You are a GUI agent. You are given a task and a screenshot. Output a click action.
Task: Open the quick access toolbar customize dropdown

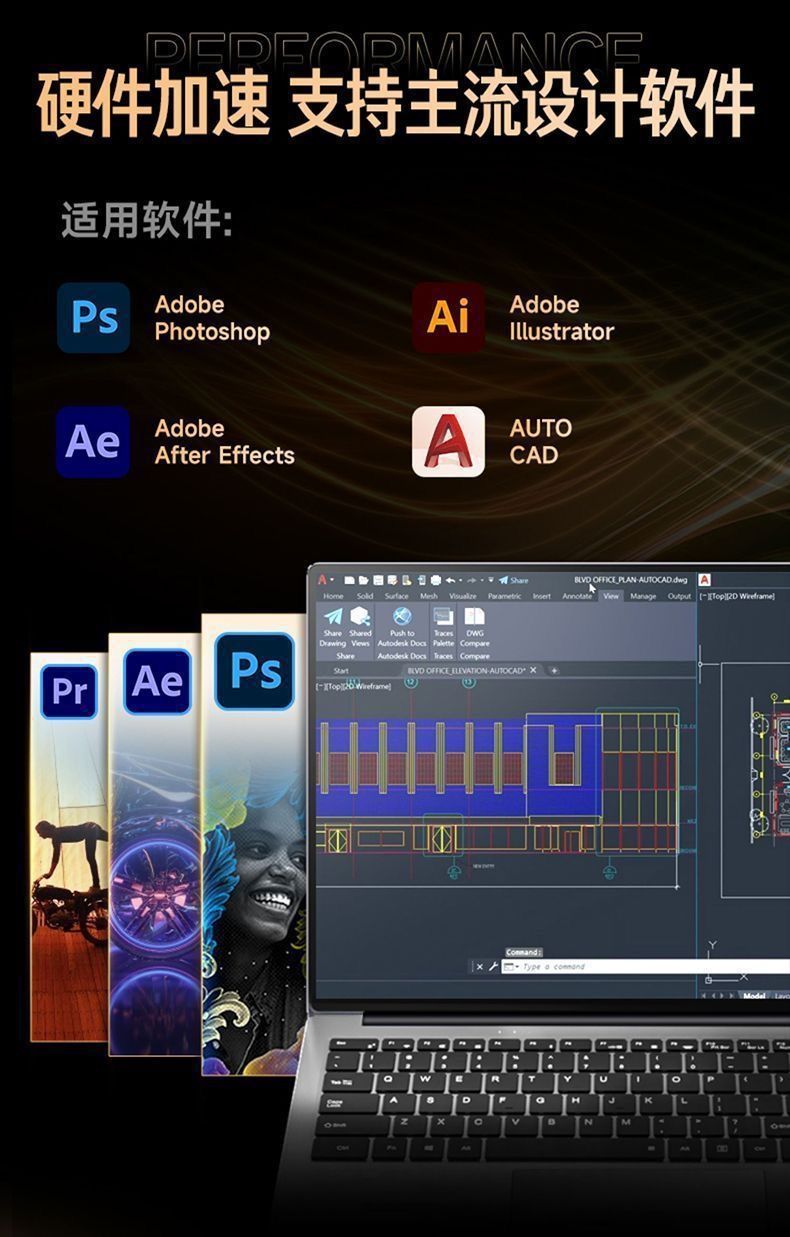[x=491, y=580]
